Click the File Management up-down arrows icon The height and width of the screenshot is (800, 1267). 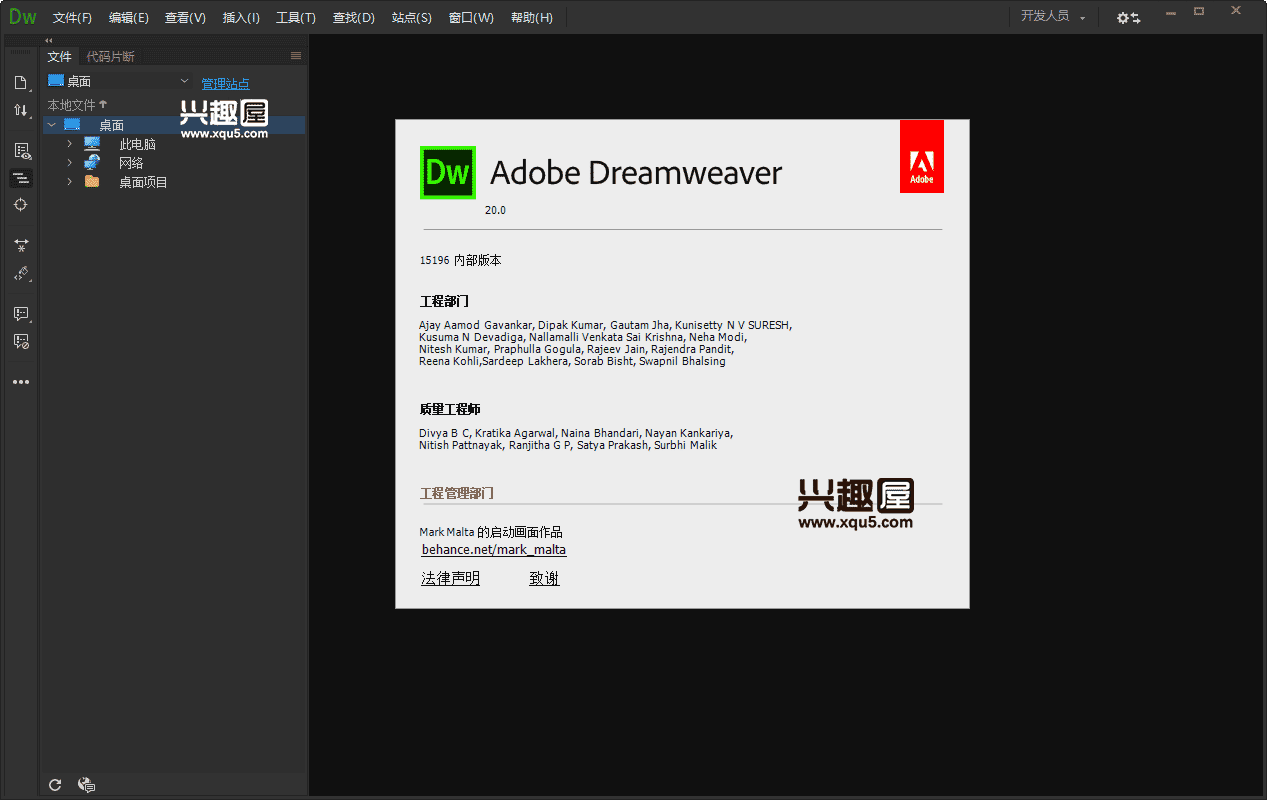pyautogui.click(x=20, y=110)
